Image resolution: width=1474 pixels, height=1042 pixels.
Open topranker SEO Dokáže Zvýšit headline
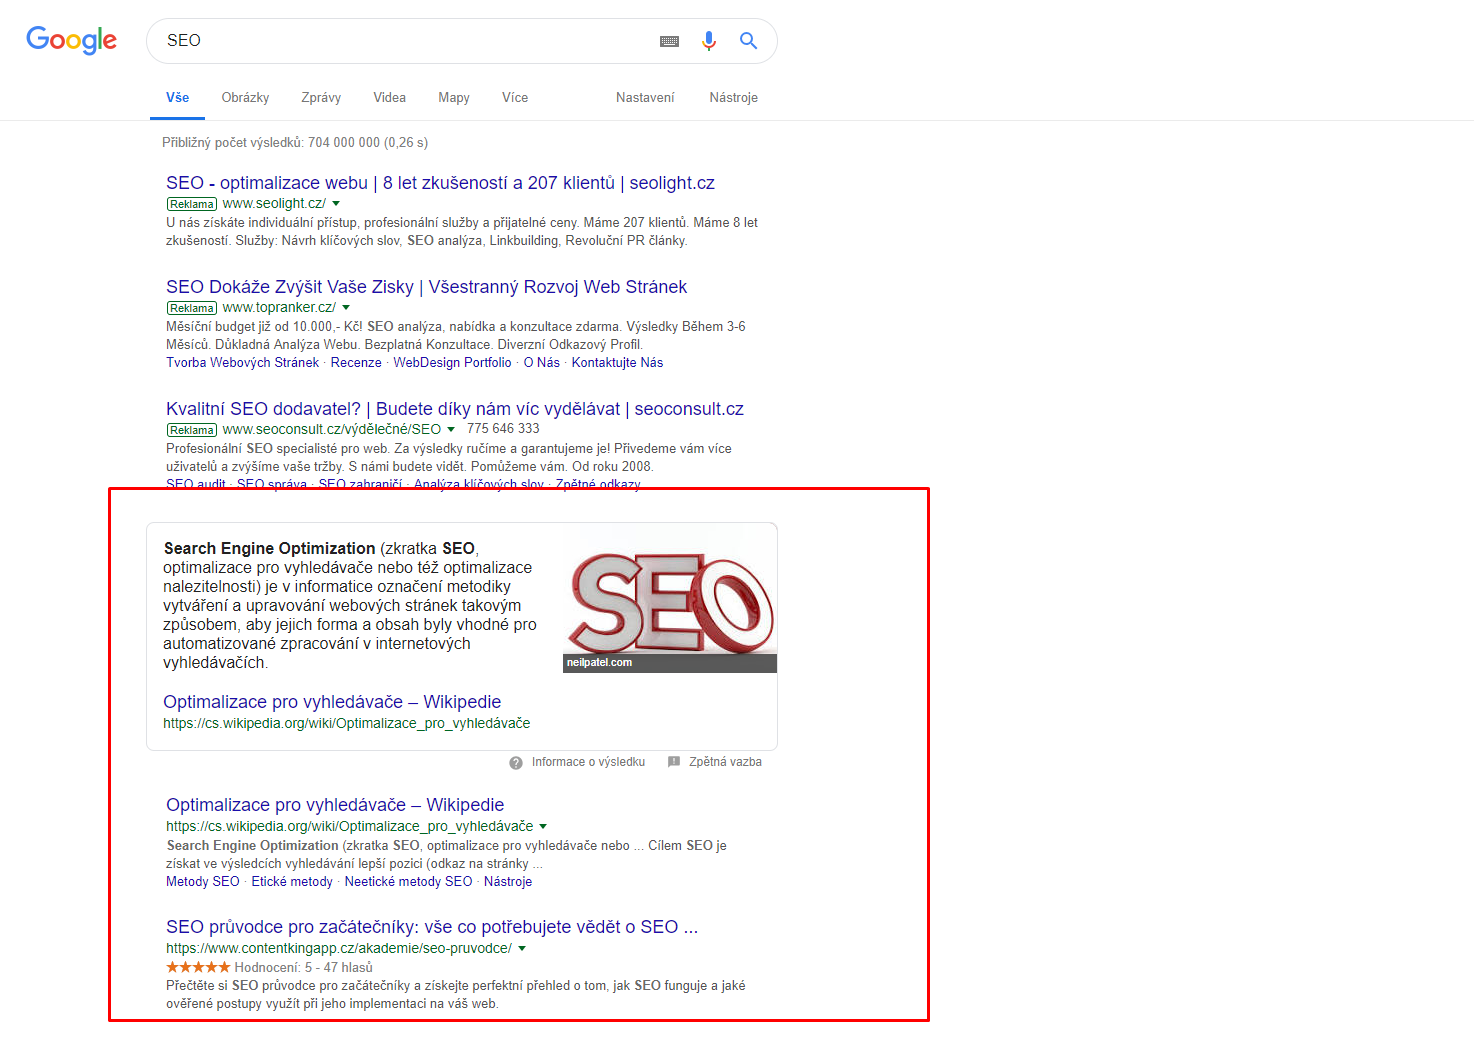(427, 287)
